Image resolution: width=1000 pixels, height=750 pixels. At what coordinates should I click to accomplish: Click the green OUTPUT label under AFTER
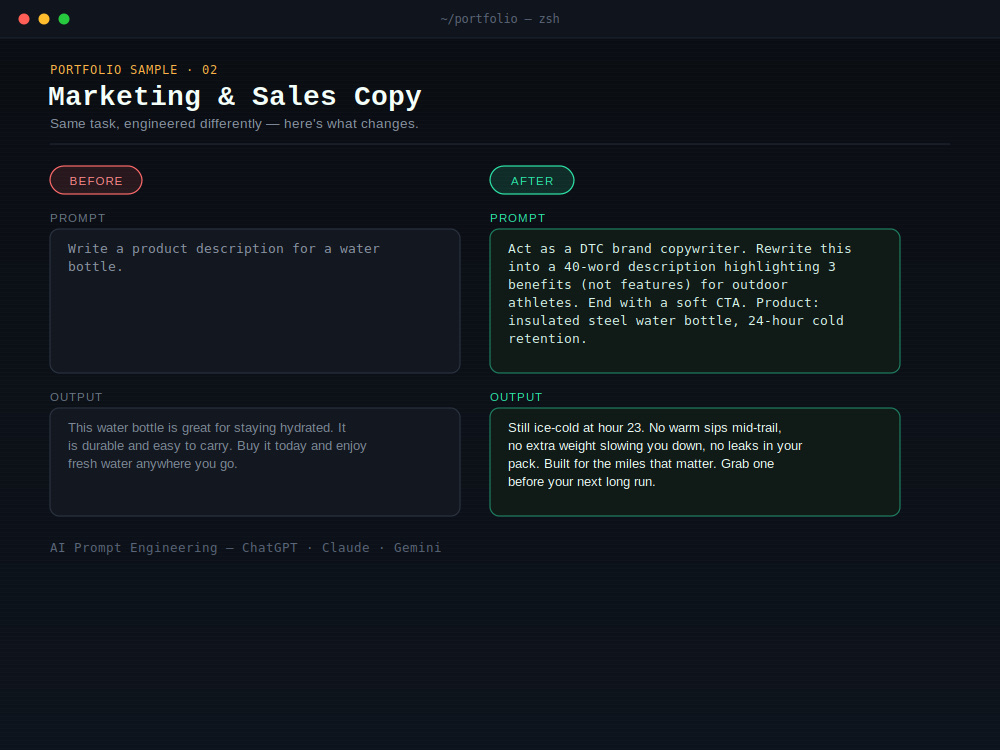point(516,397)
